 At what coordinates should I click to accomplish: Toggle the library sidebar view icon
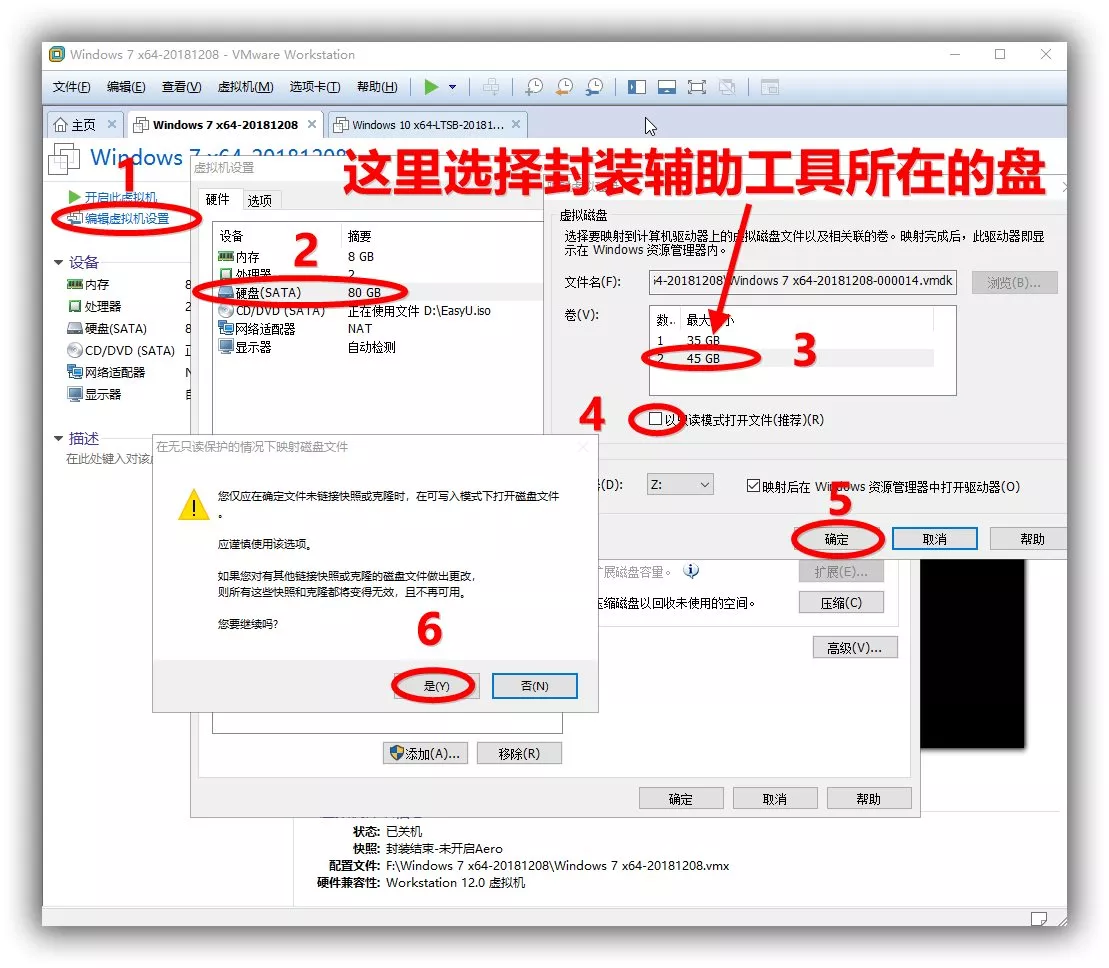point(637,87)
